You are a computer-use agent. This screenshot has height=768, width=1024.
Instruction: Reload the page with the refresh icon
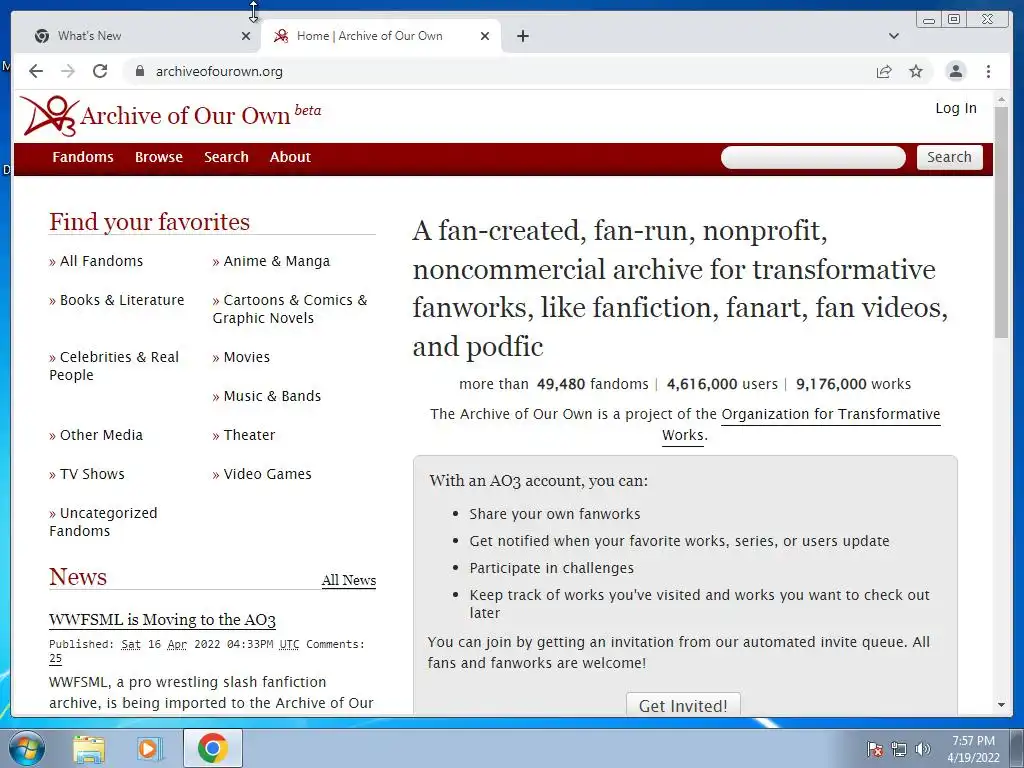pos(100,71)
